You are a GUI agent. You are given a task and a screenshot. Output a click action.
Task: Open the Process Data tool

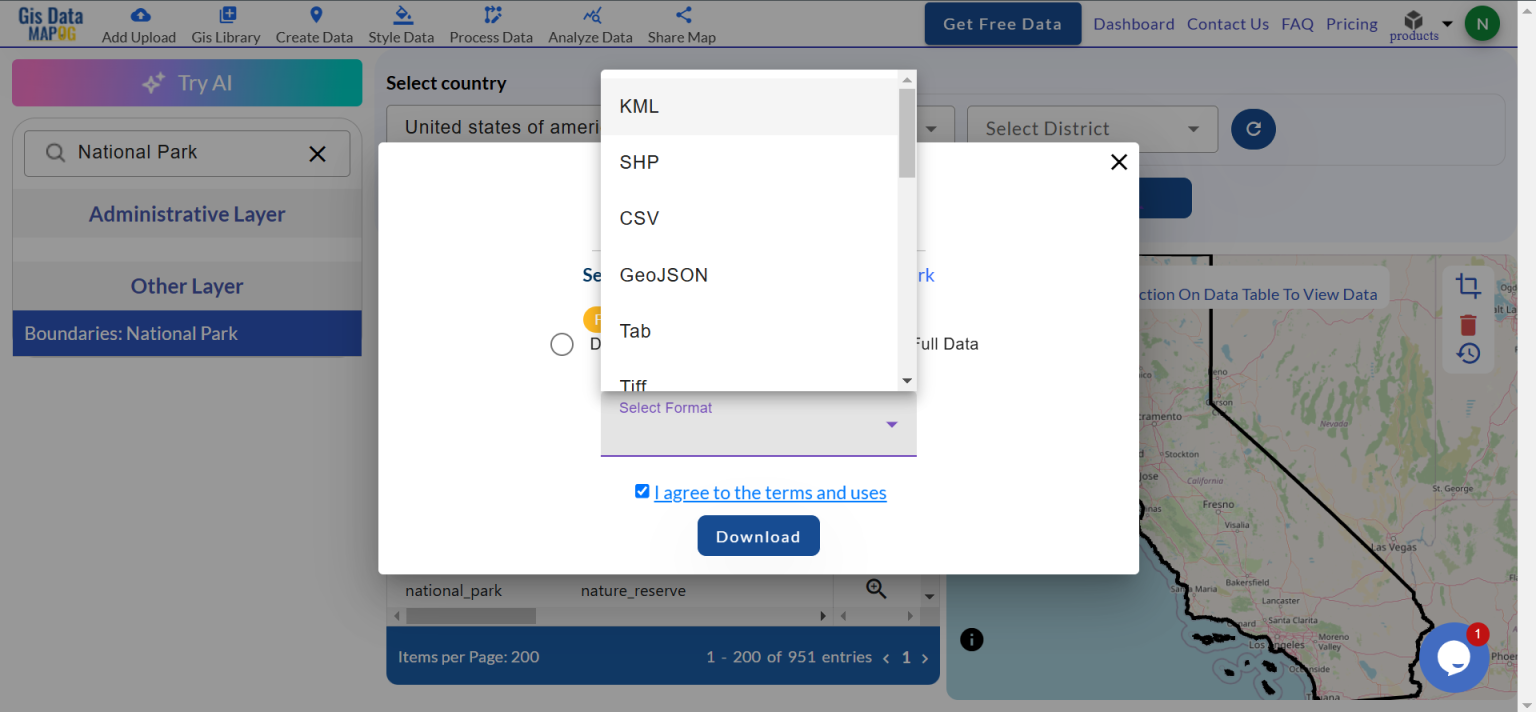[491, 14]
